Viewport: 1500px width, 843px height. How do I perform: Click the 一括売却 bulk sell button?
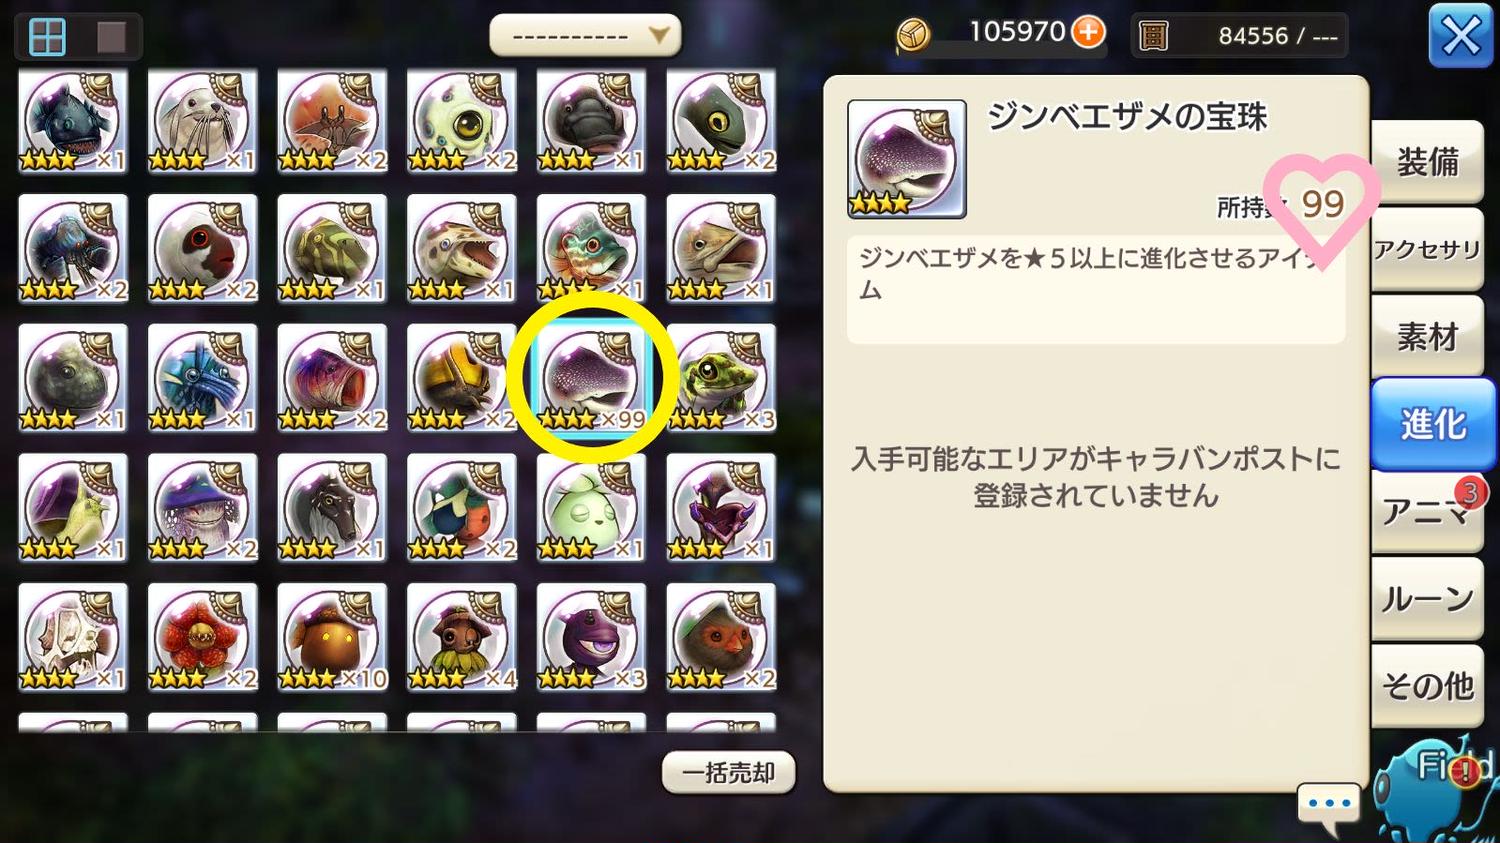point(728,772)
